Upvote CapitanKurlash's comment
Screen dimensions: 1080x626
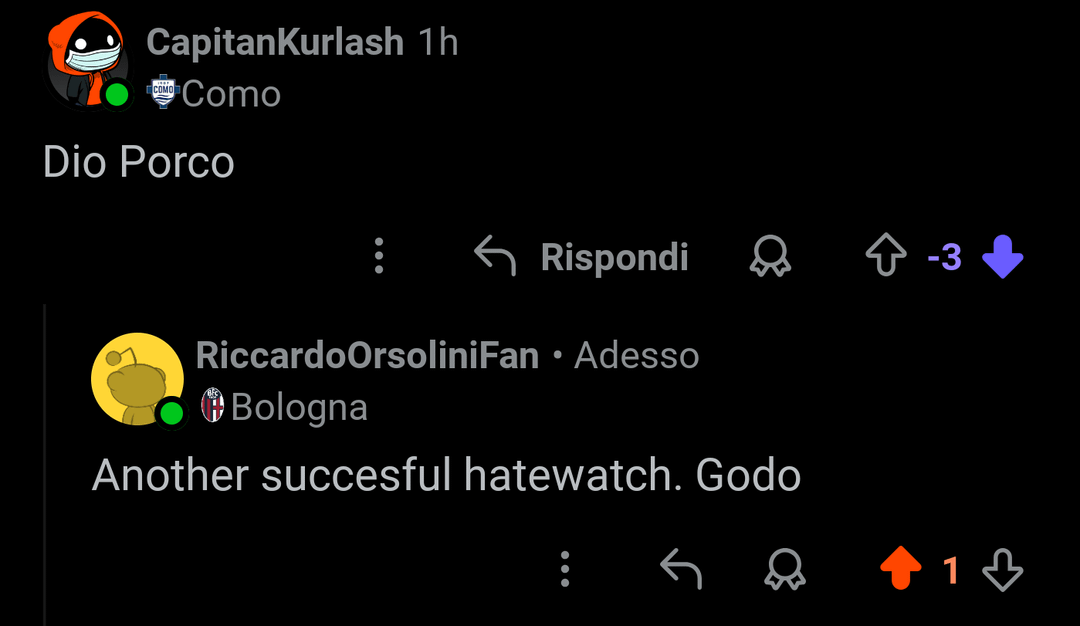tap(885, 257)
